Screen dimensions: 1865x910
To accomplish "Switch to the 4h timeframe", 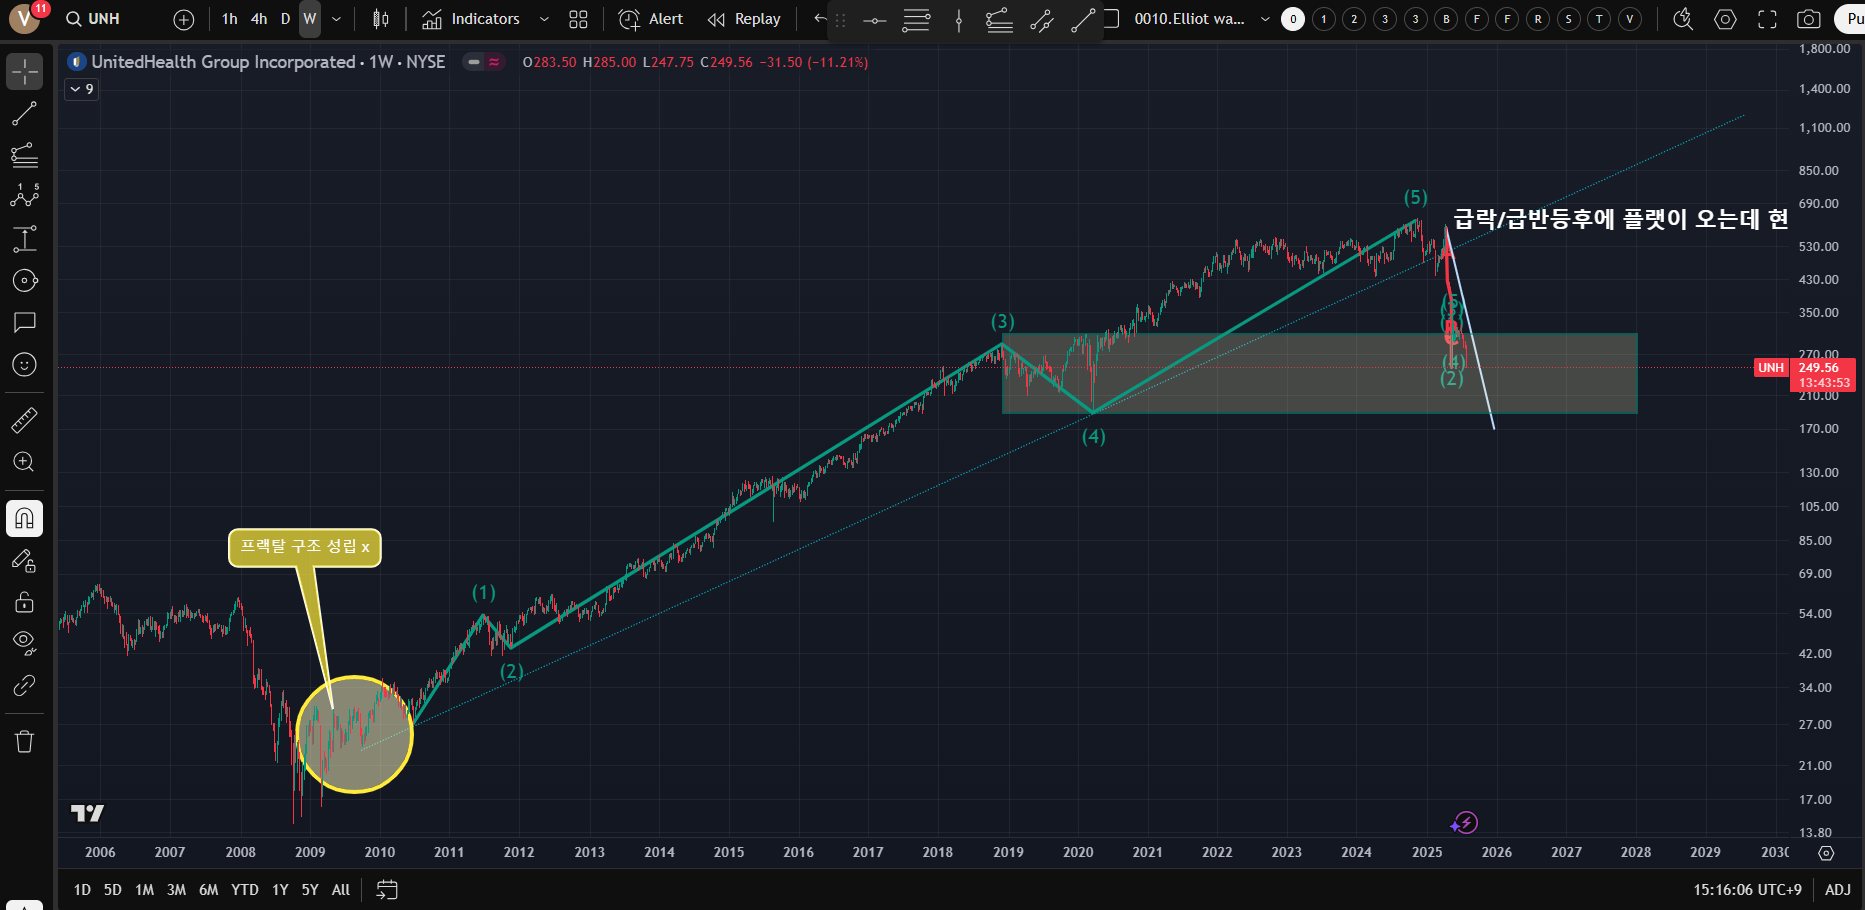I will (259, 19).
